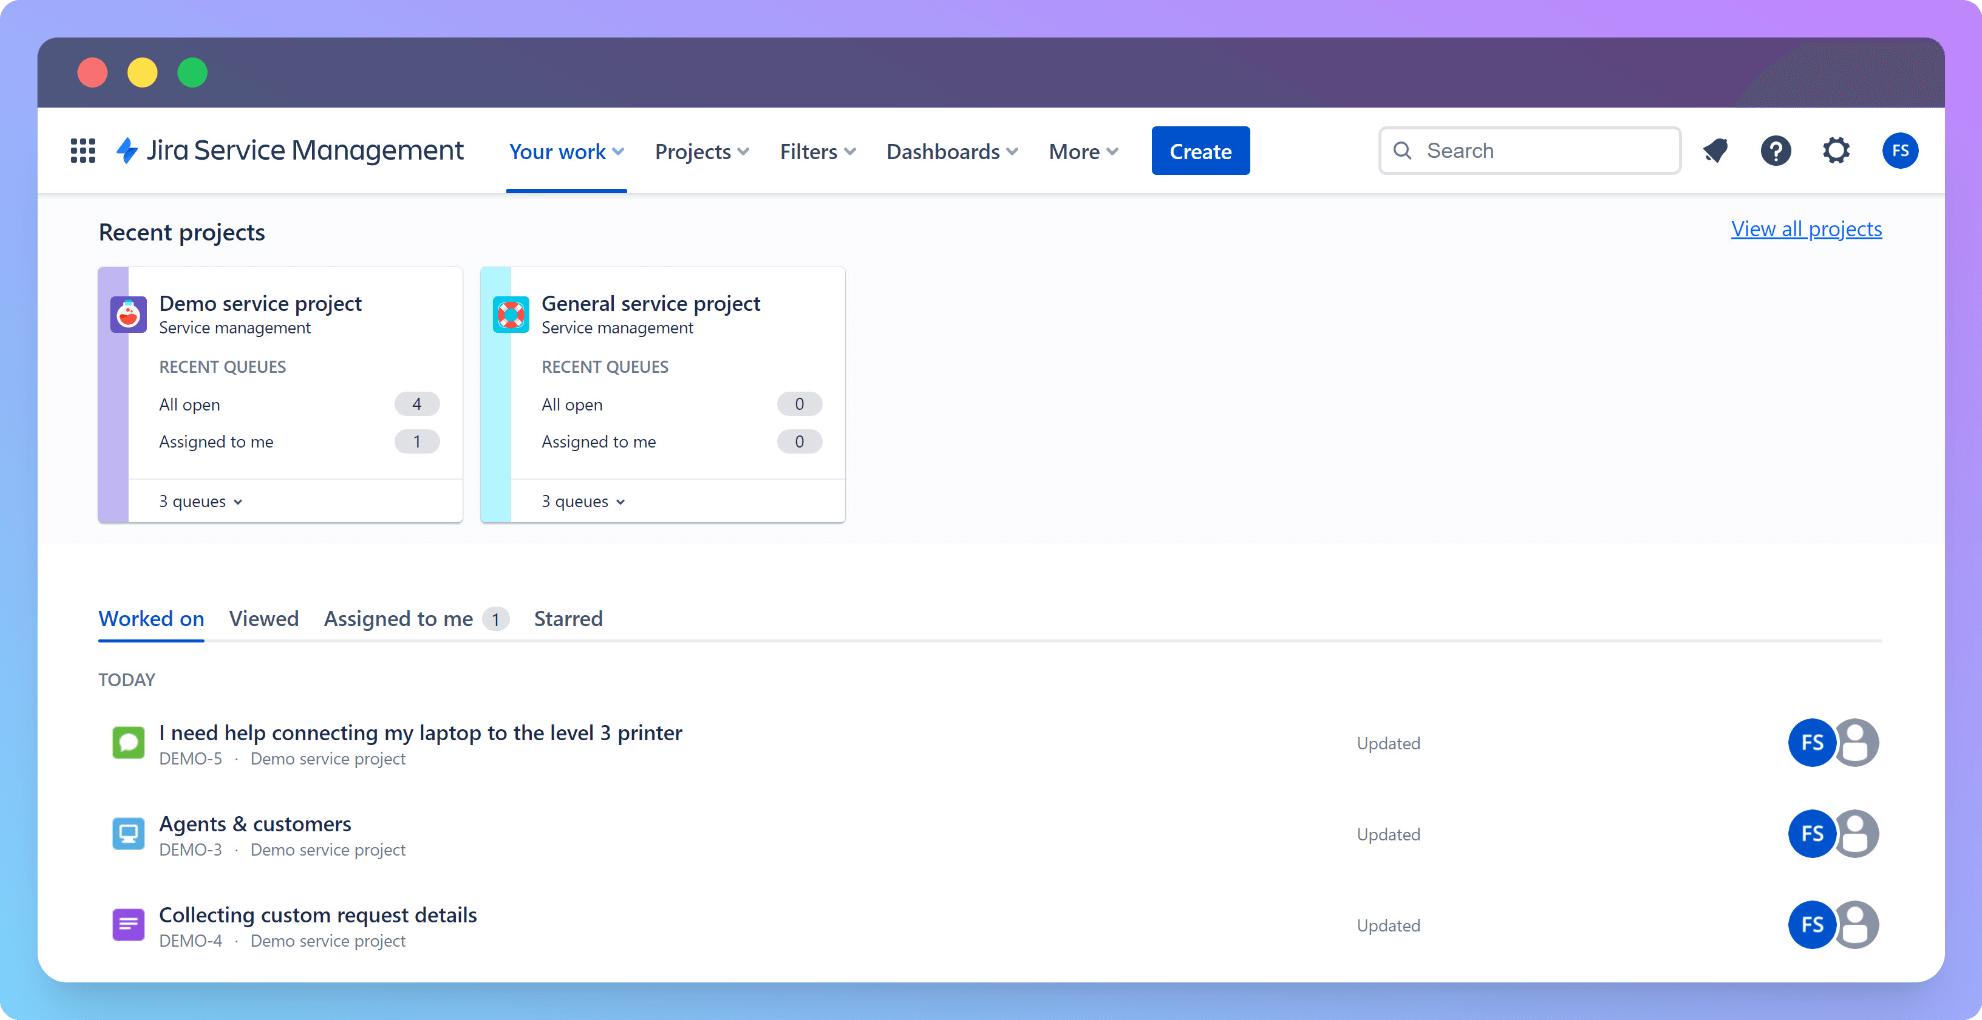
Task: Click the yellow macOS minimize button
Action: point(143,73)
